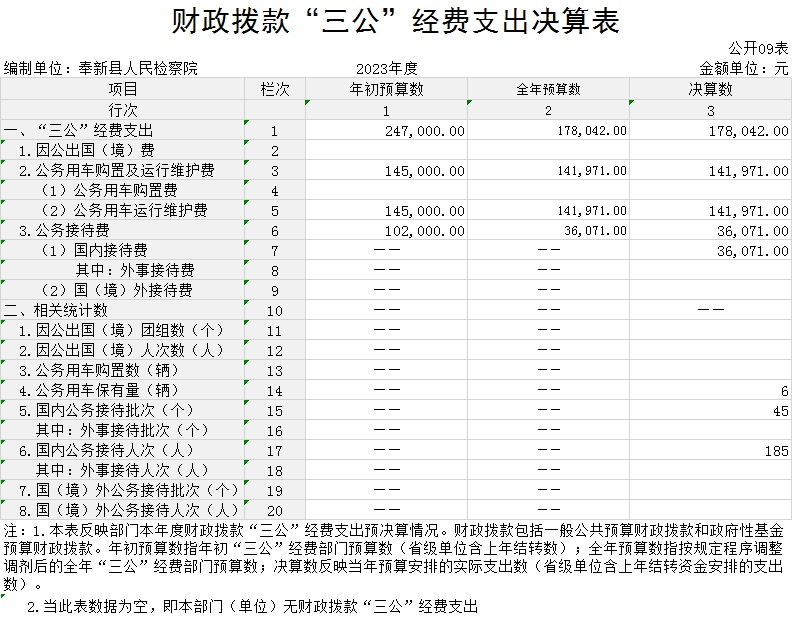Viewport: 792px width, 618px height.
Task: Select '编制单位：奉新县人民检察院' text
Action: pyautogui.click(x=101, y=68)
